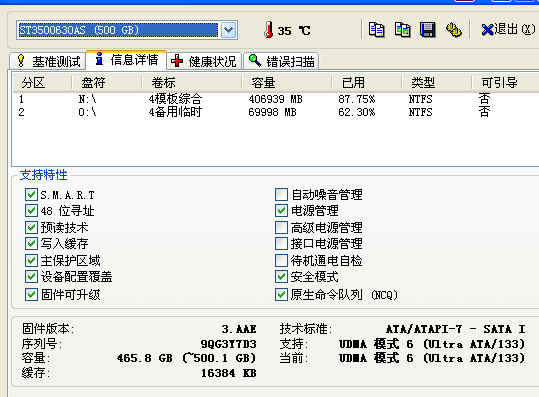The image size is (539, 397).
Task: Toggle the 自动噪音管理 checkbox
Action: click(281, 195)
